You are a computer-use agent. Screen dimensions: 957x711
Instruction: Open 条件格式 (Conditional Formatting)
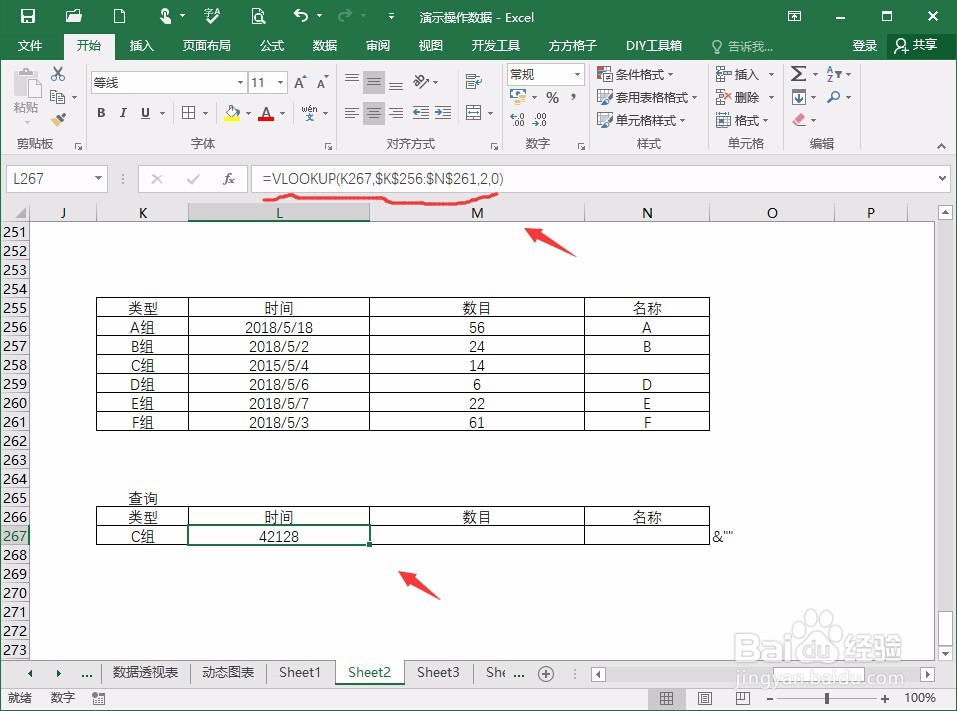click(641, 74)
